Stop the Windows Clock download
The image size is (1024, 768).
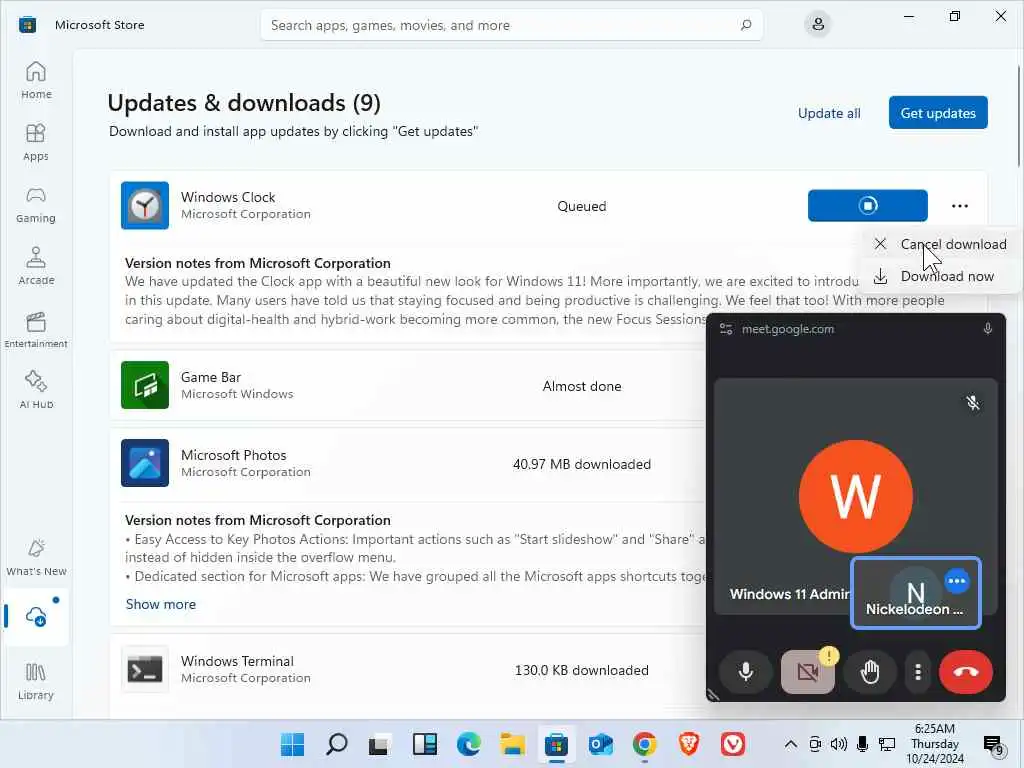point(867,206)
